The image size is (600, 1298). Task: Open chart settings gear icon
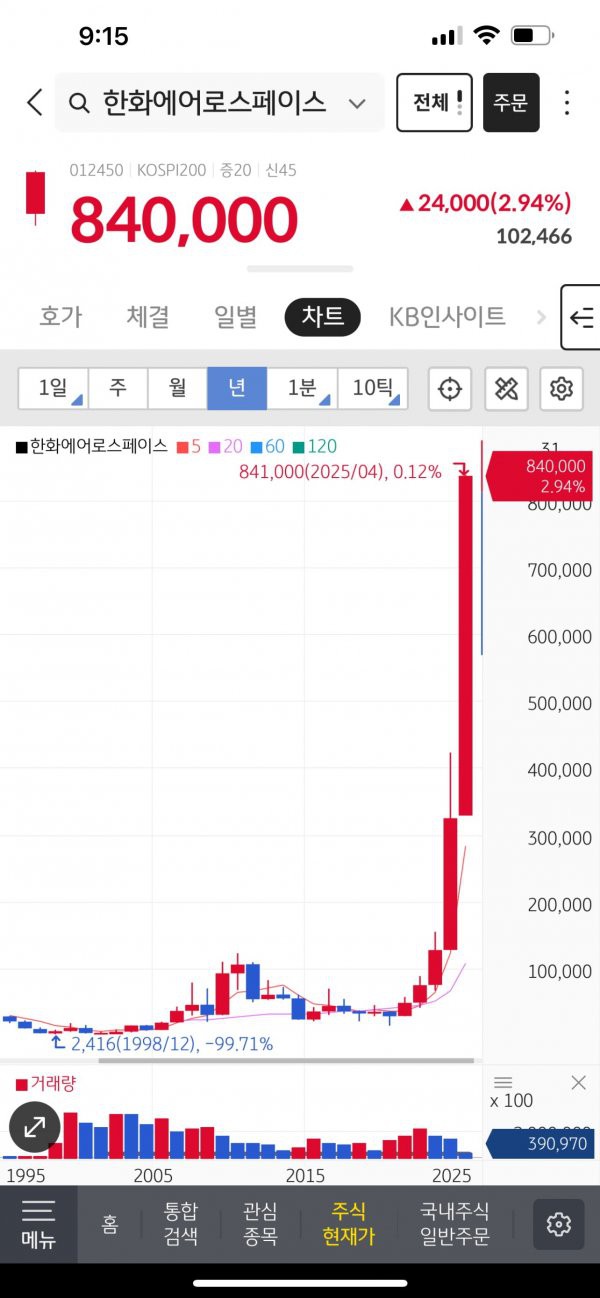coord(562,389)
